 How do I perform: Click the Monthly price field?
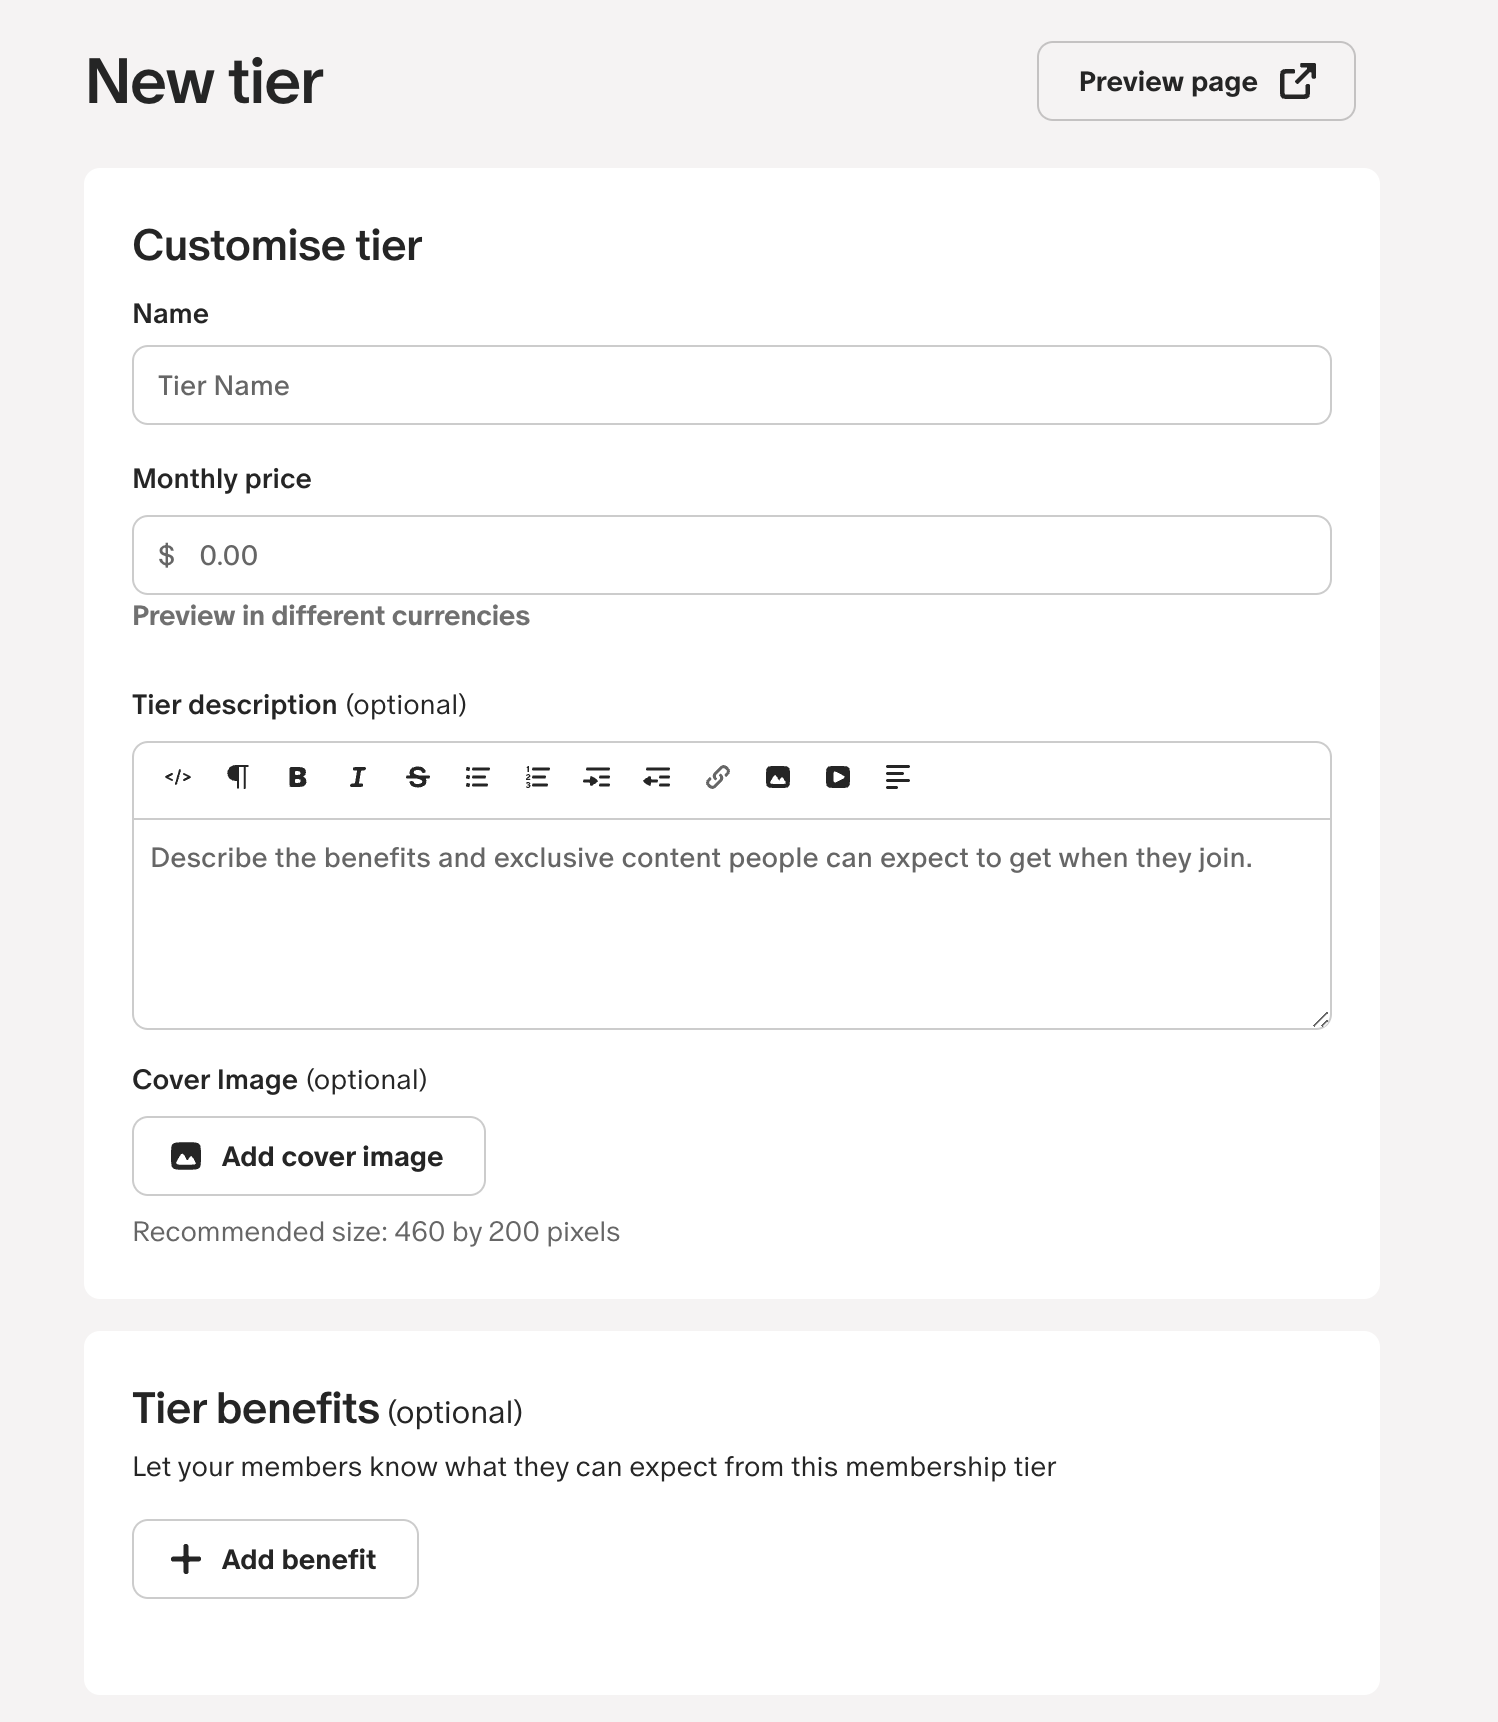click(x=731, y=555)
